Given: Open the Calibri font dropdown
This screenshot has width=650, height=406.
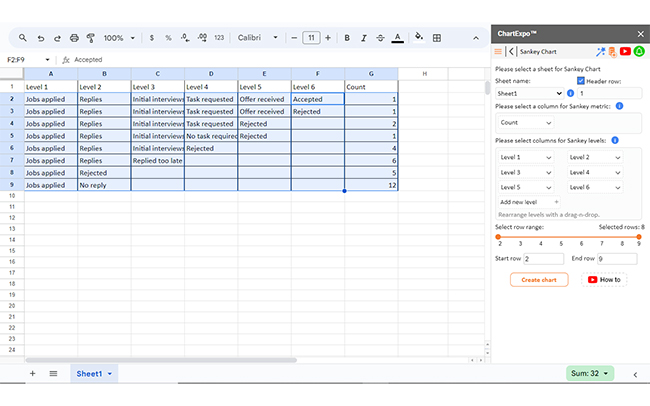Looking at the screenshot, I should pyautogui.click(x=257, y=38).
